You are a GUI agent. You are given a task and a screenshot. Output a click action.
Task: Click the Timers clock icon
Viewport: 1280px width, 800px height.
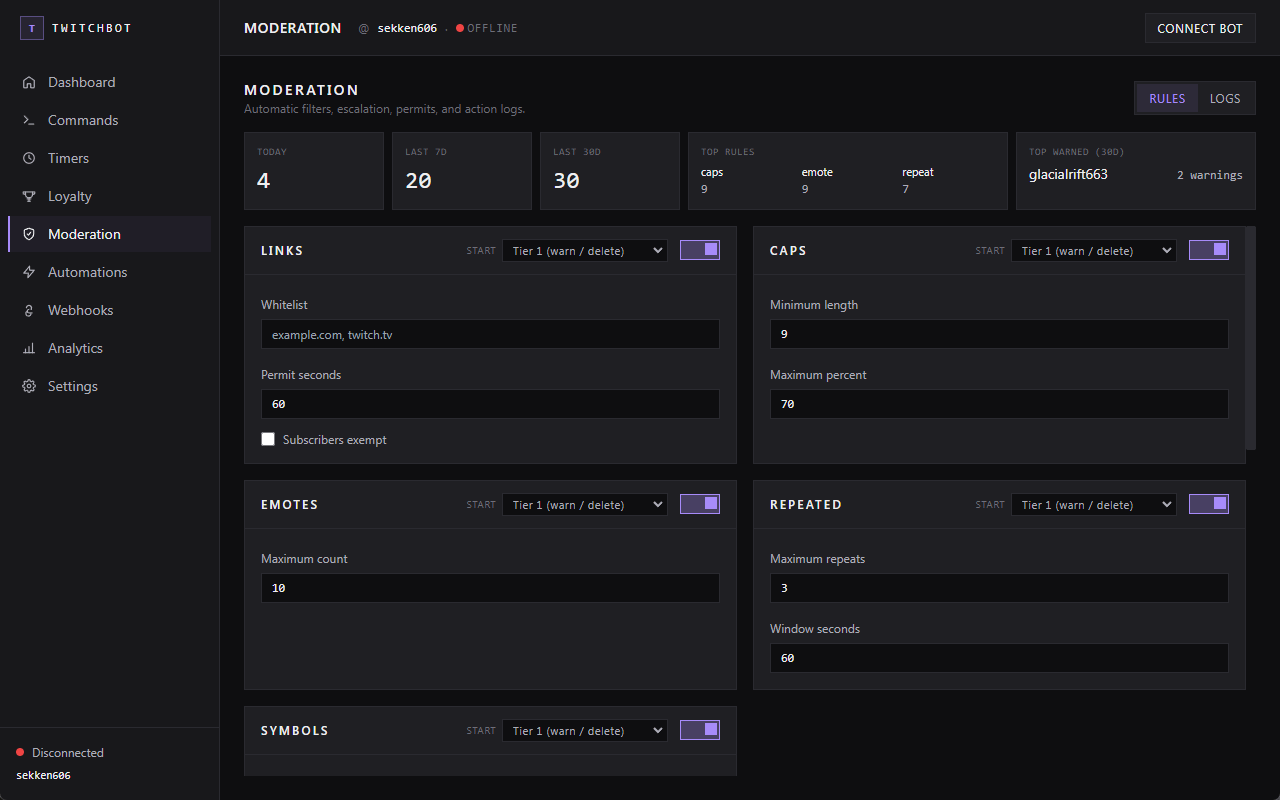(29, 158)
